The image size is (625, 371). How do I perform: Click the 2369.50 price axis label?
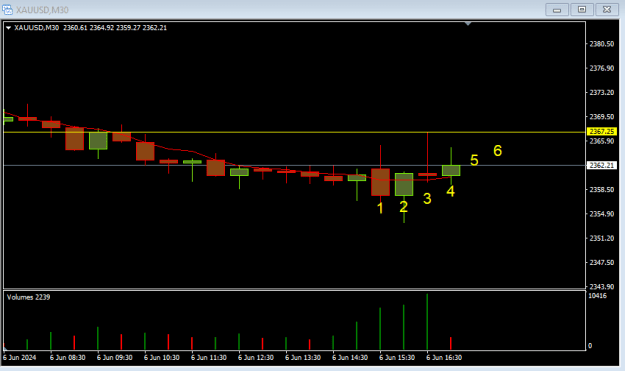pyautogui.click(x=601, y=117)
